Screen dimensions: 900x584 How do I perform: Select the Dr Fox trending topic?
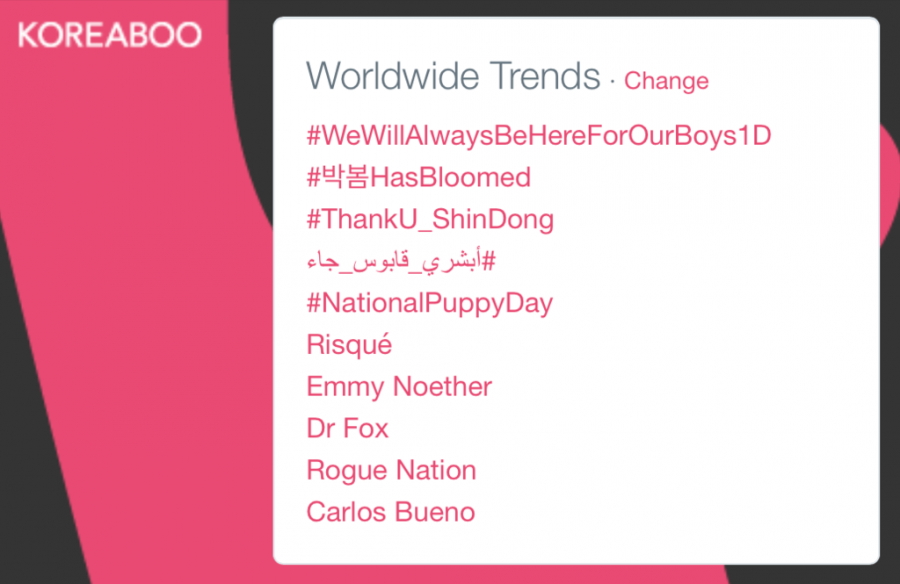point(347,428)
